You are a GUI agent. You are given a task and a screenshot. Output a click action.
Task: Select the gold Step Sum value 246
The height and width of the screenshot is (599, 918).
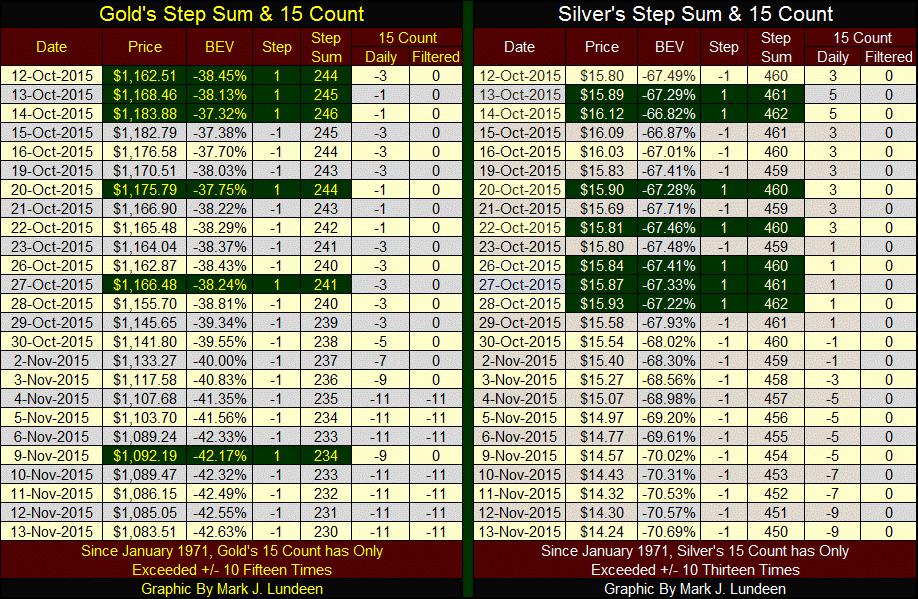pyautogui.click(x=326, y=113)
